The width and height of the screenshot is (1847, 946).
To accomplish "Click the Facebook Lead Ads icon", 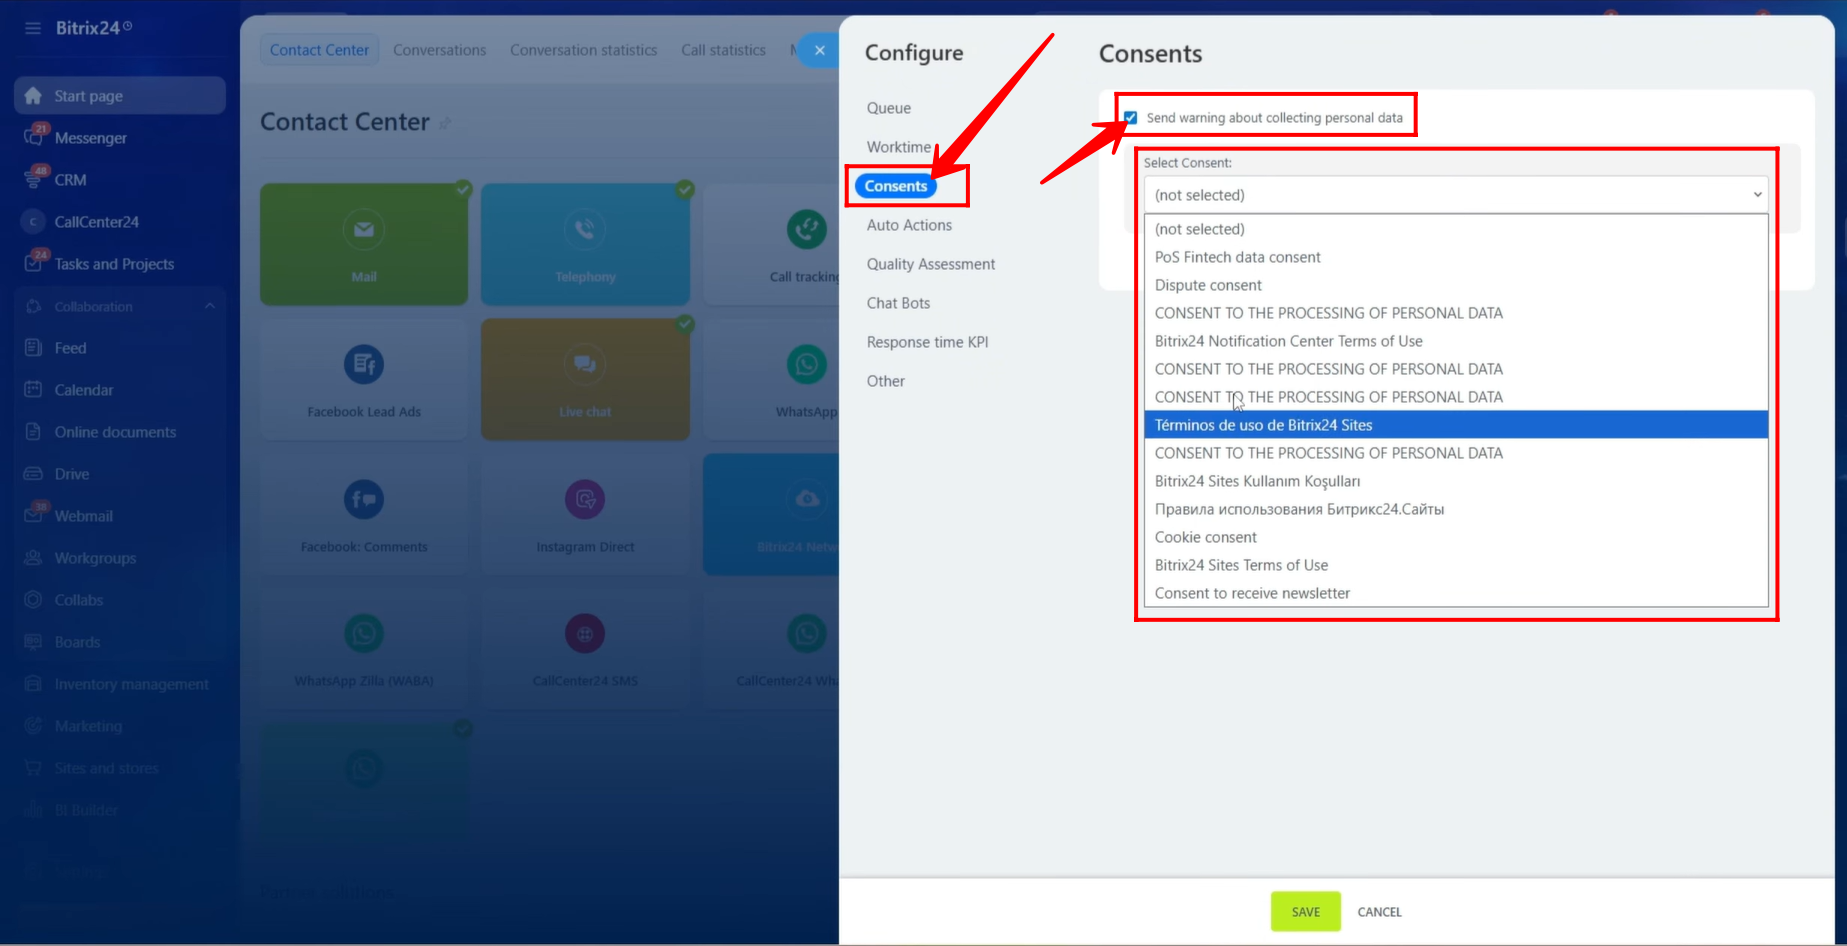I will 364,365.
